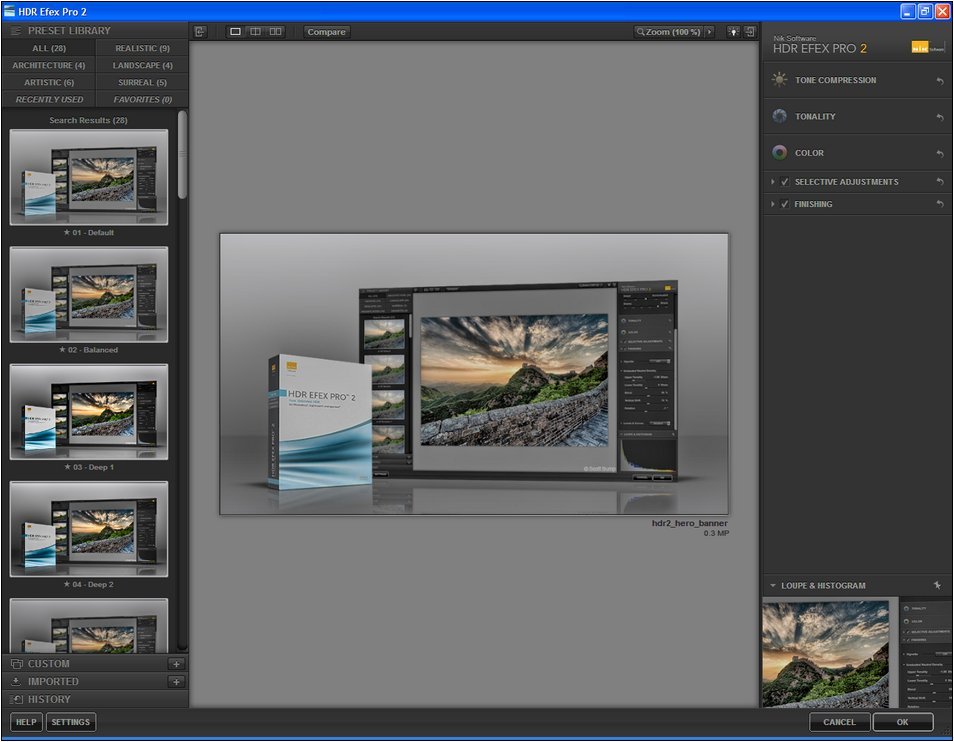Click the Tone Compression sun icon
Viewport: 954px width, 742px height.
[x=779, y=80]
